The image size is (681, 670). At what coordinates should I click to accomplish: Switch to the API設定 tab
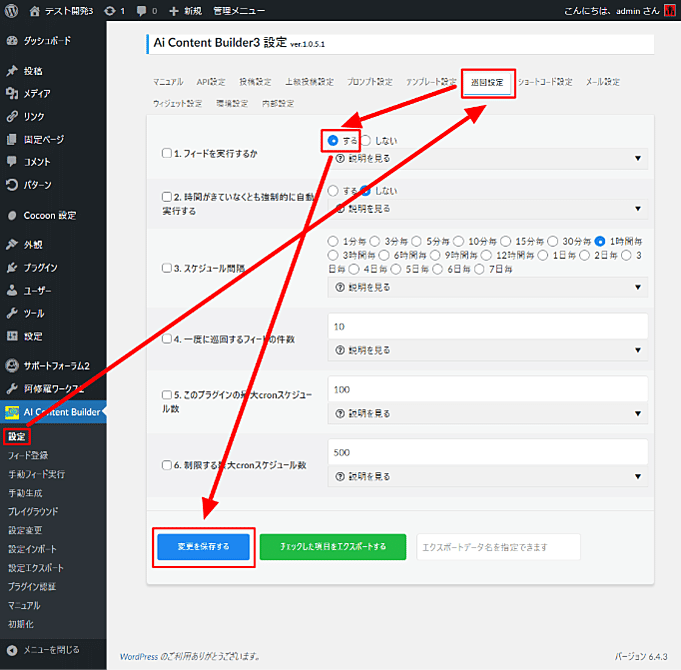211,82
